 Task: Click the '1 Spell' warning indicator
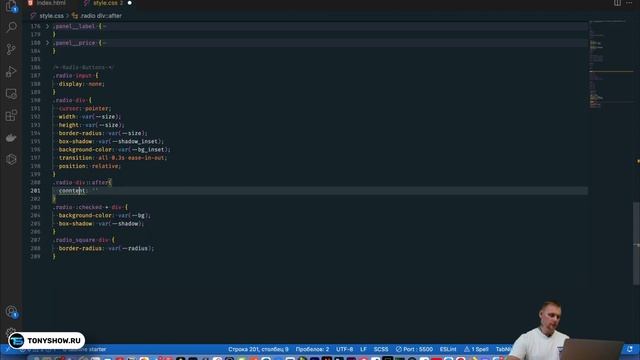coord(476,349)
